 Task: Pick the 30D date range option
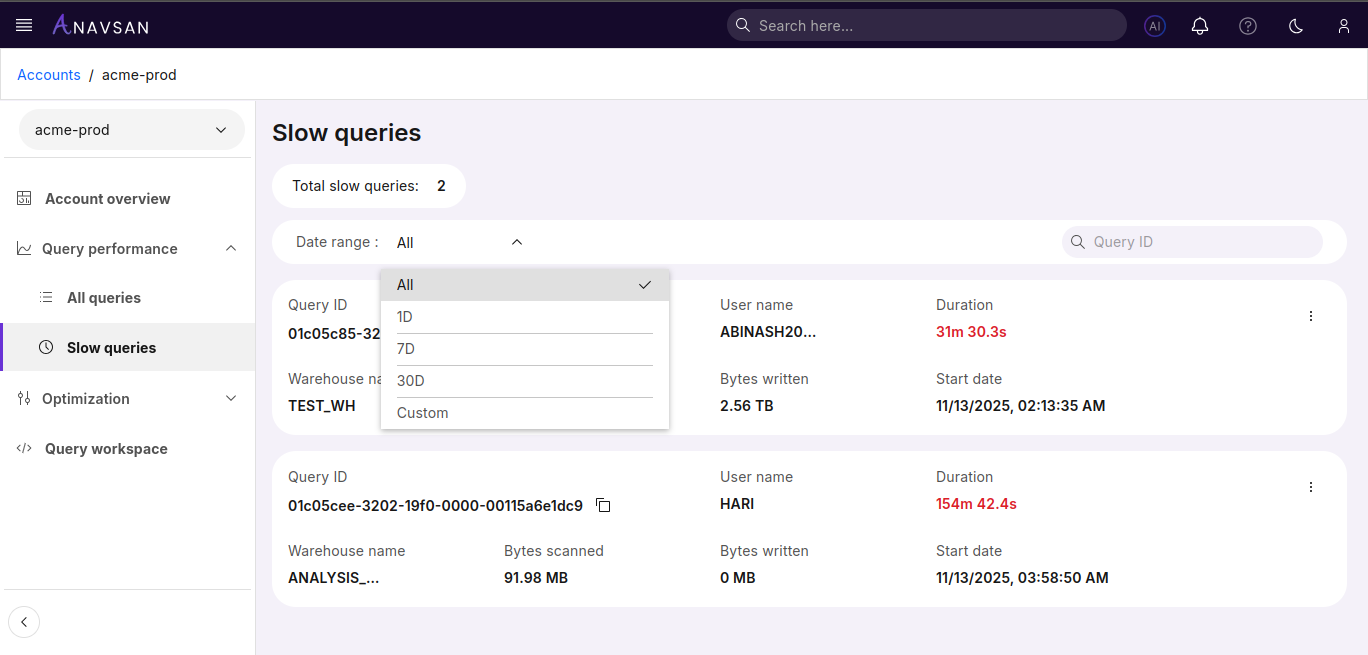tap(411, 381)
